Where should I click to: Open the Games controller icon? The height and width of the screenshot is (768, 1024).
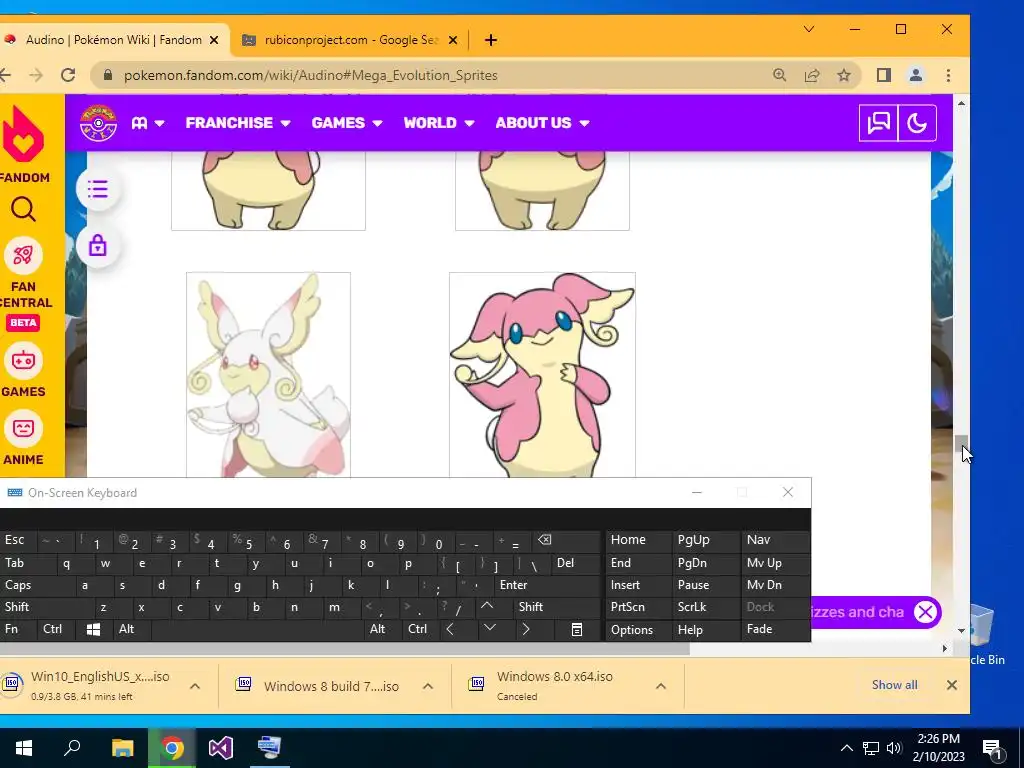pyautogui.click(x=23, y=360)
